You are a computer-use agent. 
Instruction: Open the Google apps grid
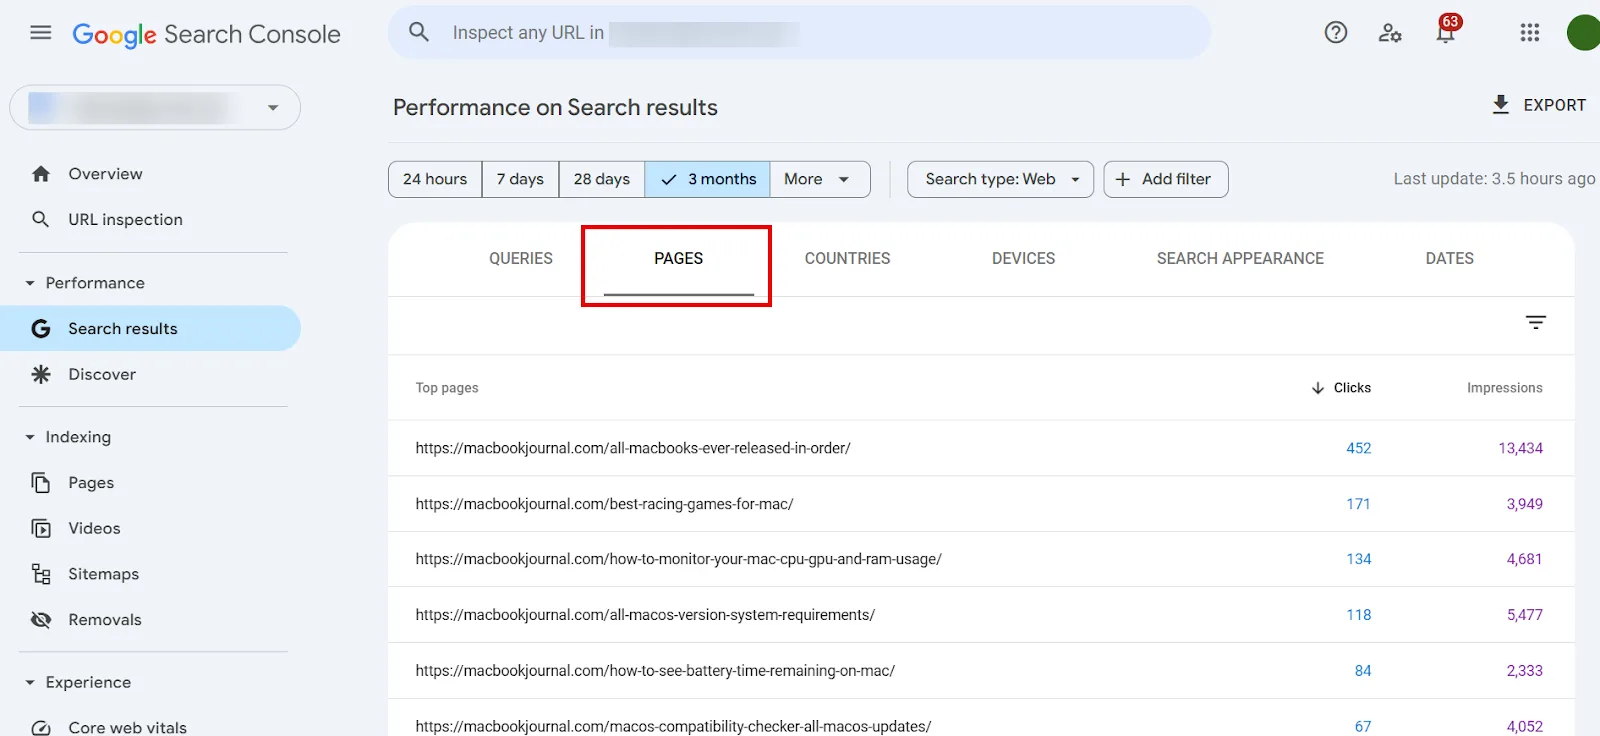coord(1530,33)
